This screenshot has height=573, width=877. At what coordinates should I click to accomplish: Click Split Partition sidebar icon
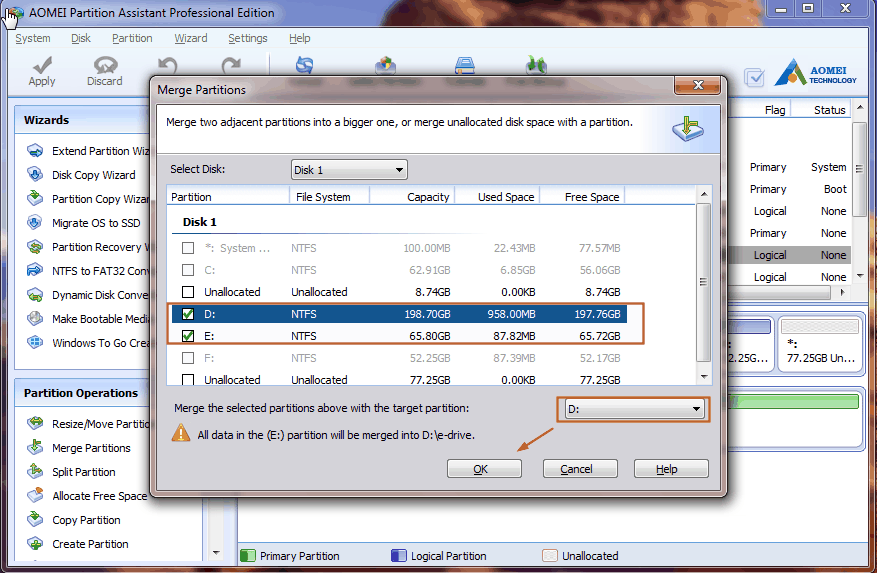click(35, 472)
